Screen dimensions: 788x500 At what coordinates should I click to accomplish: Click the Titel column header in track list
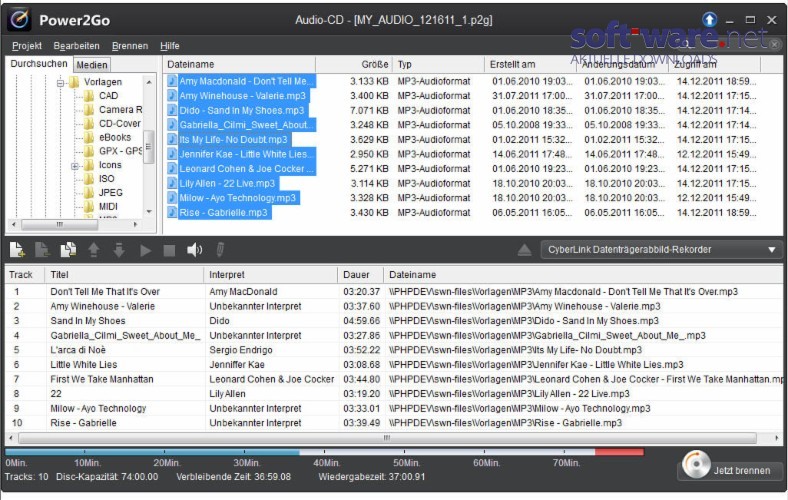(x=124, y=275)
